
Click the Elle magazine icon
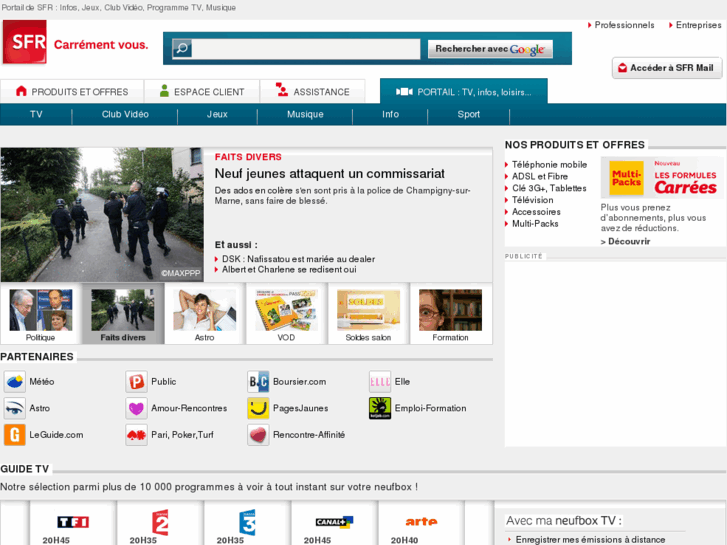(x=380, y=382)
